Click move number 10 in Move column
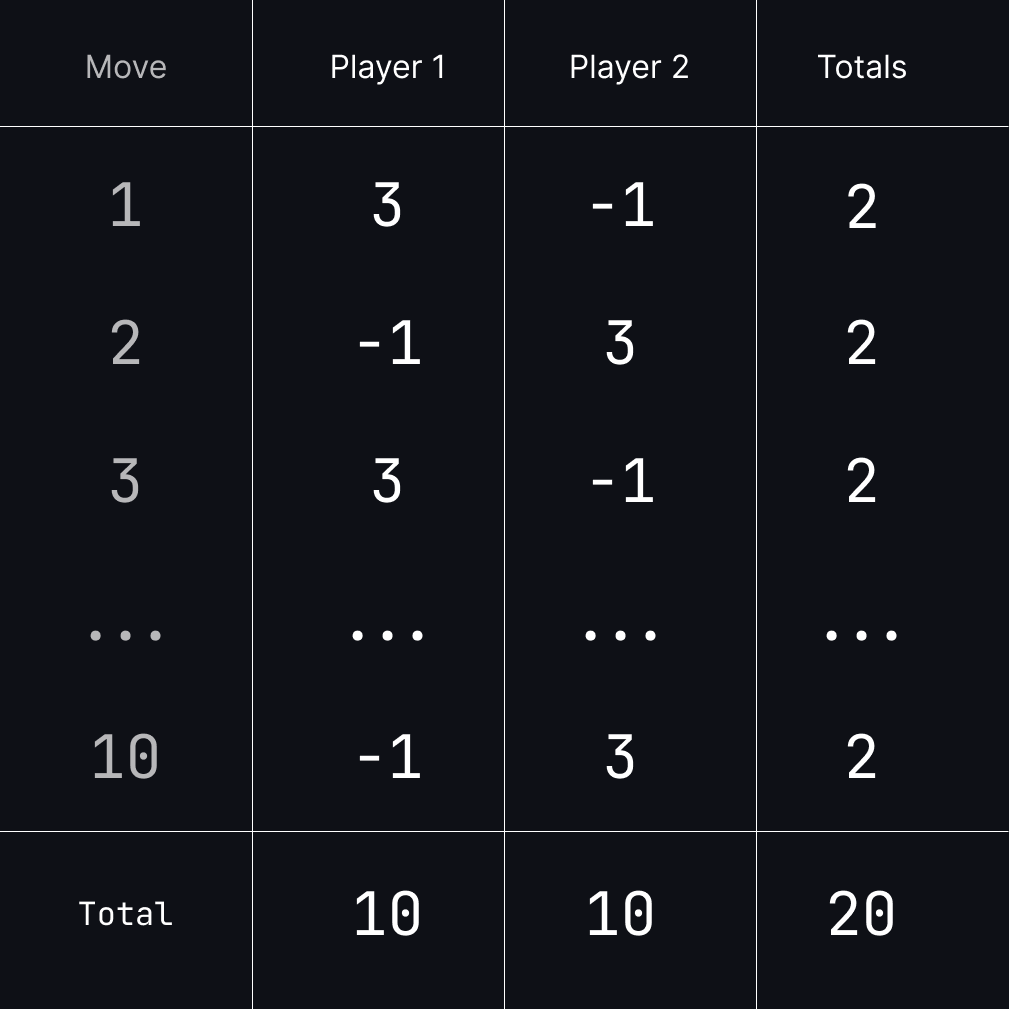Viewport: 1009px width, 1009px height. (126, 757)
